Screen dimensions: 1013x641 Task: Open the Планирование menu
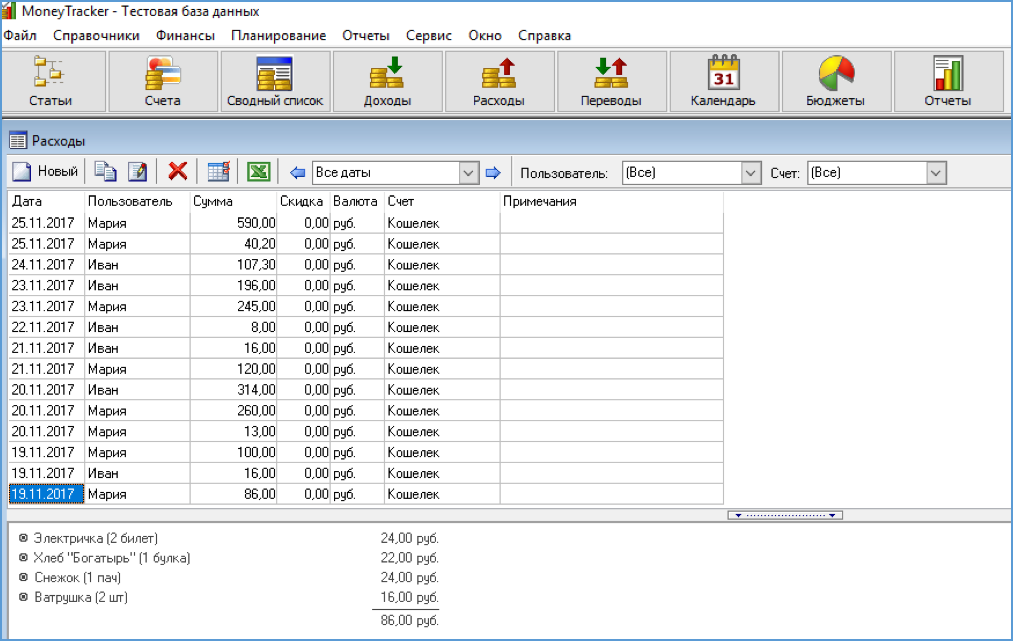point(278,35)
